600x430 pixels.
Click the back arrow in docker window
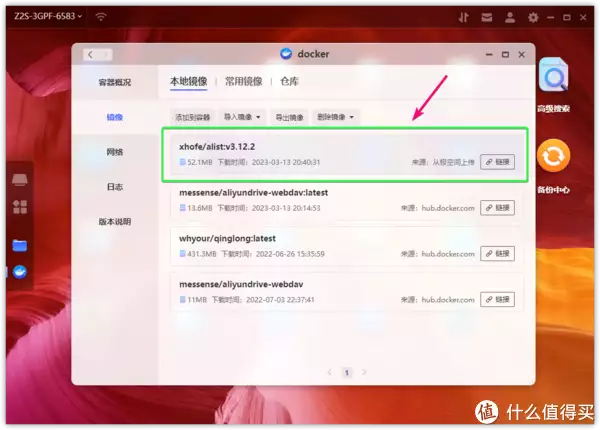point(90,55)
